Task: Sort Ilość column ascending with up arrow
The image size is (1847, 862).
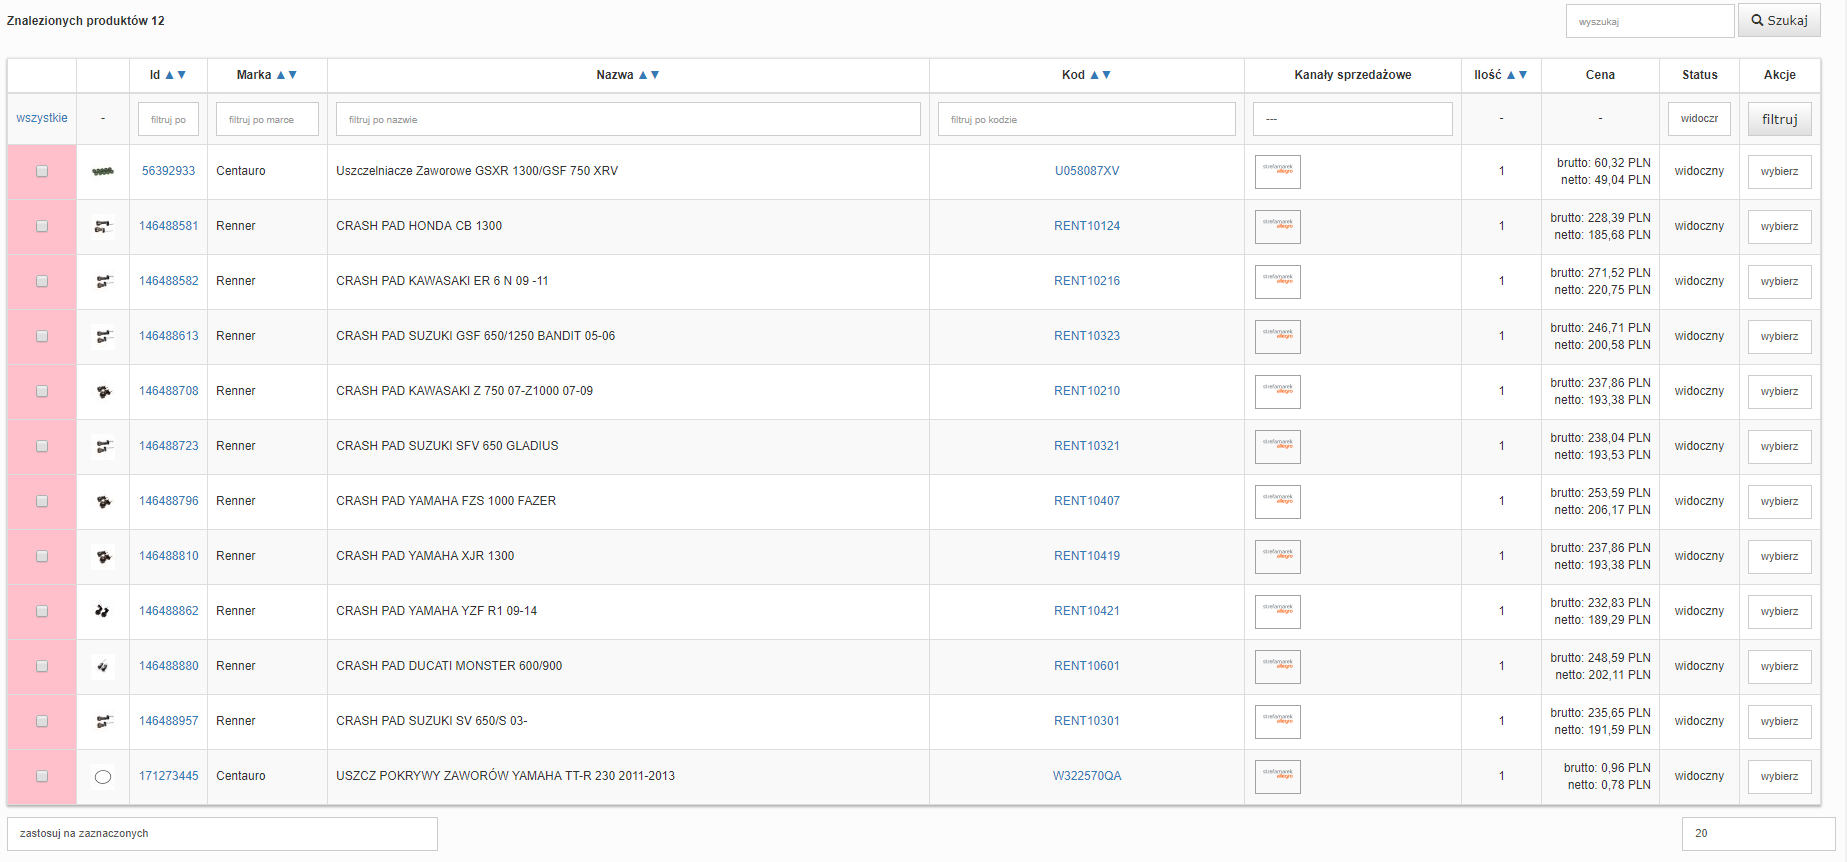Action: point(1511,75)
